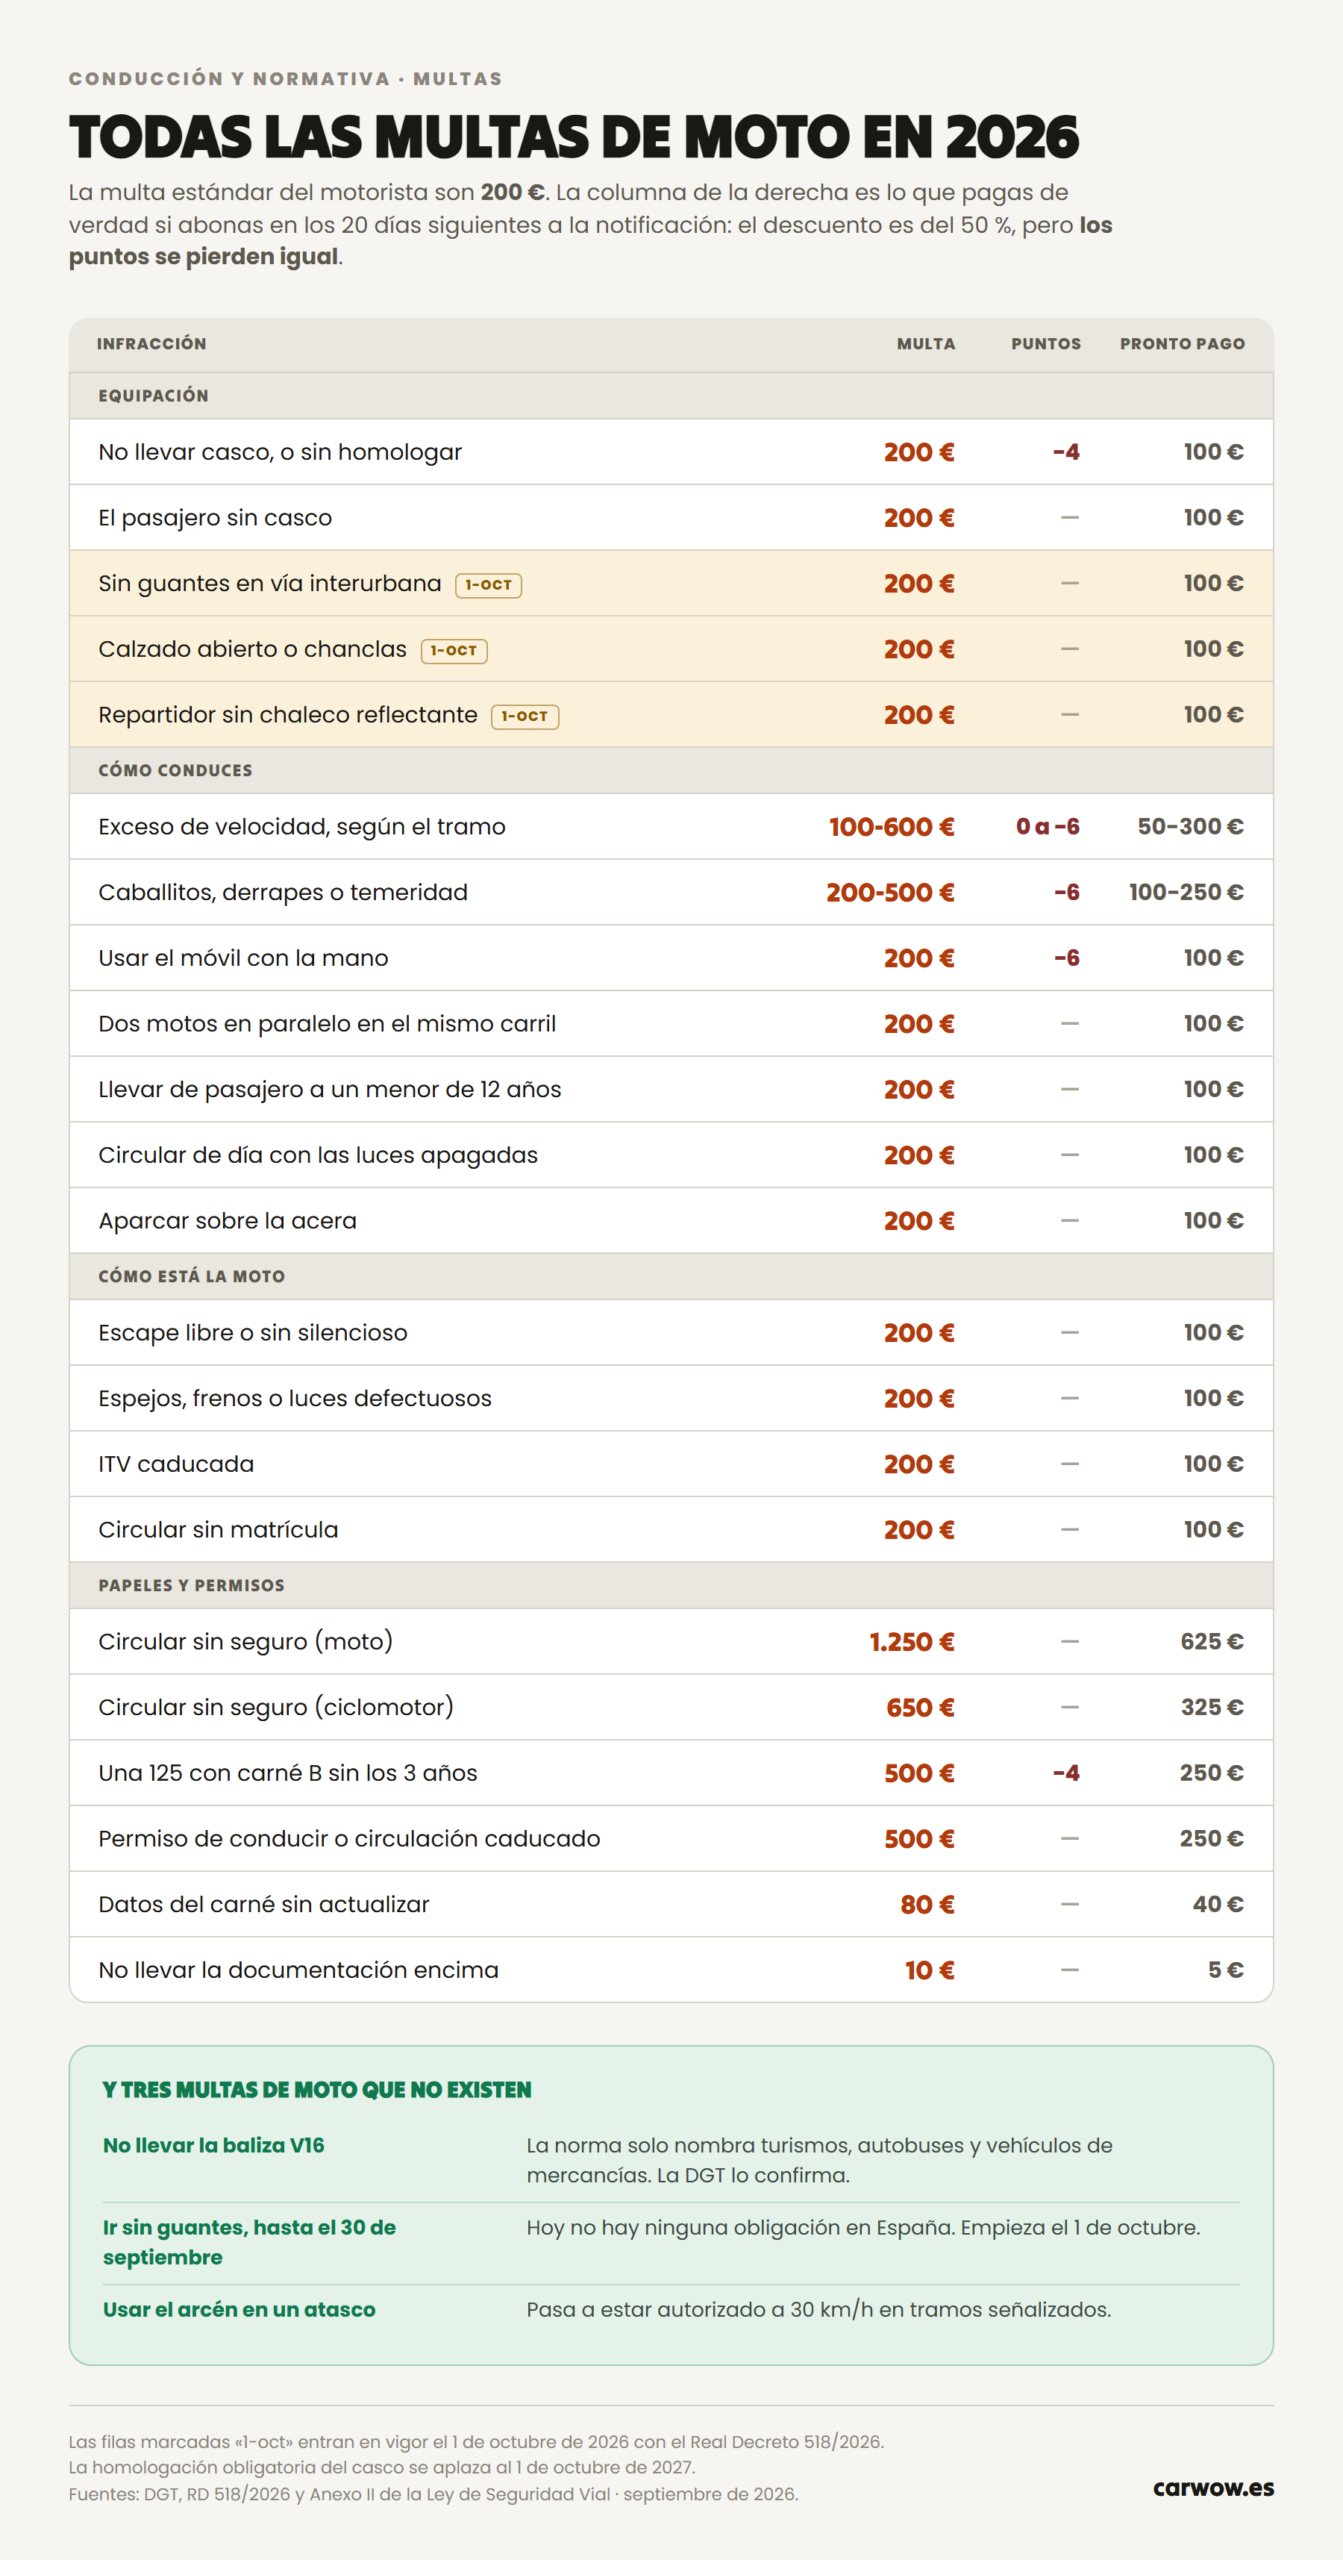Click "Exceso de velocidad, según el tramo"
The image size is (1343, 2560).
pyautogui.click(x=302, y=827)
